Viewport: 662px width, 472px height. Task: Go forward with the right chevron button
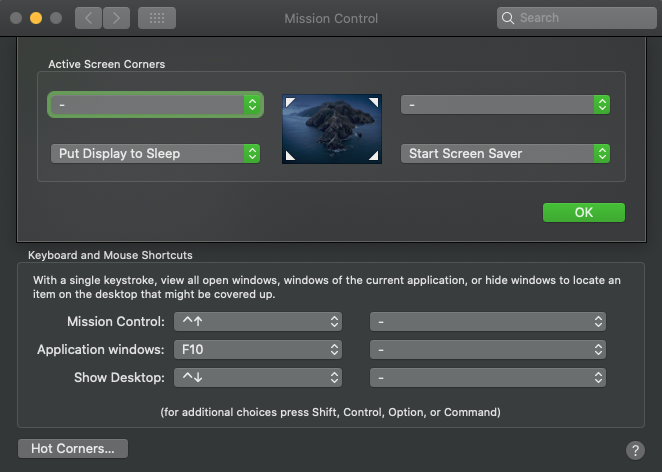pos(117,18)
